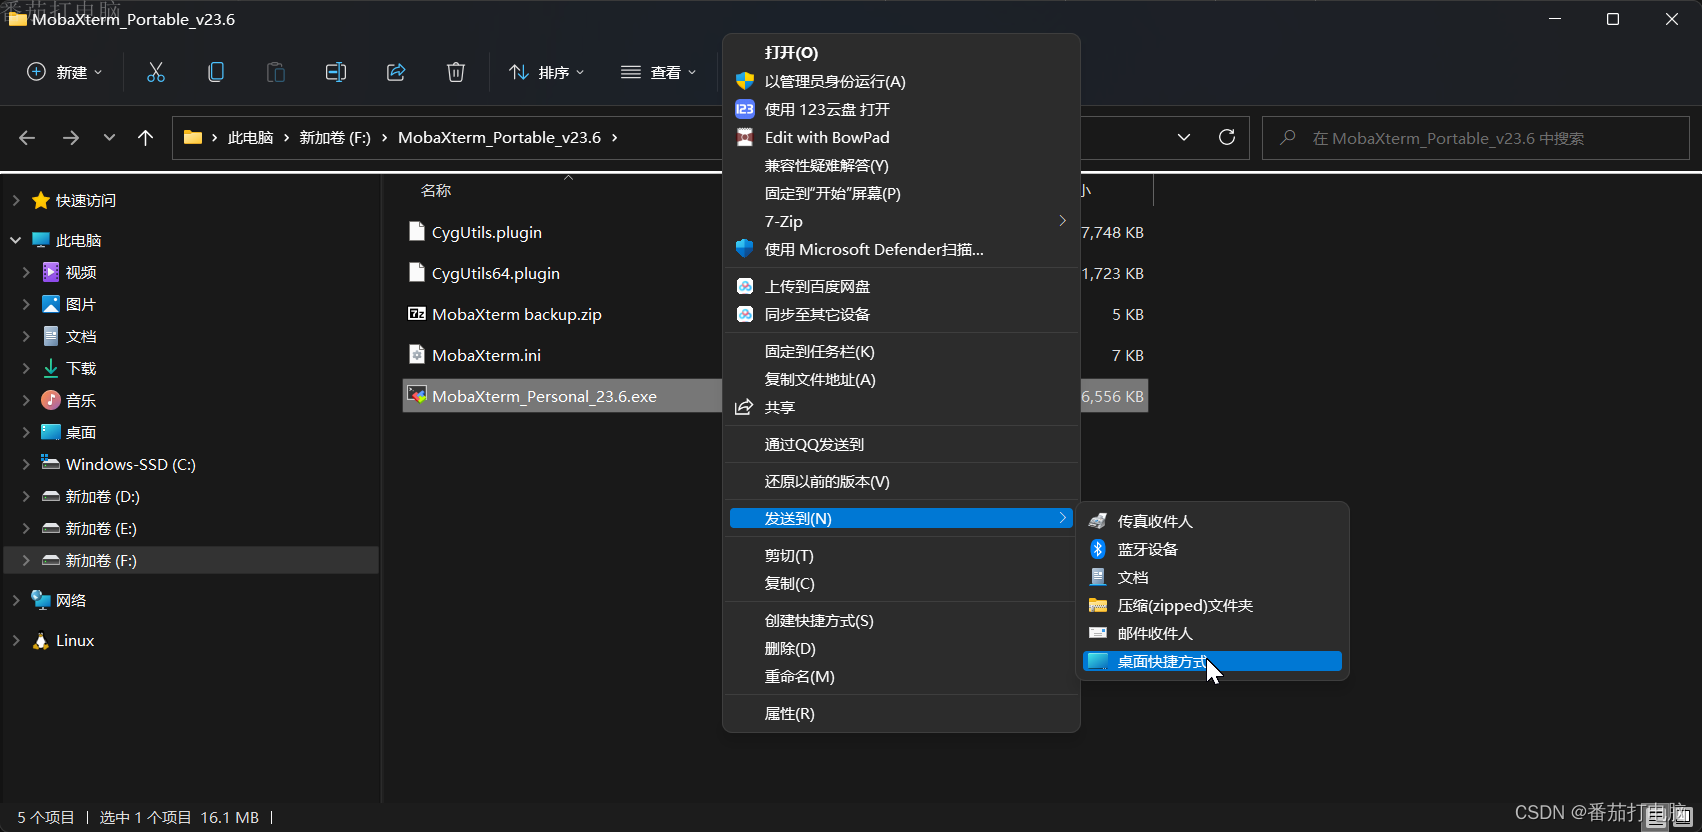Click the Rename icon in toolbar
Image resolution: width=1702 pixels, height=832 pixels.
(x=336, y=72)
